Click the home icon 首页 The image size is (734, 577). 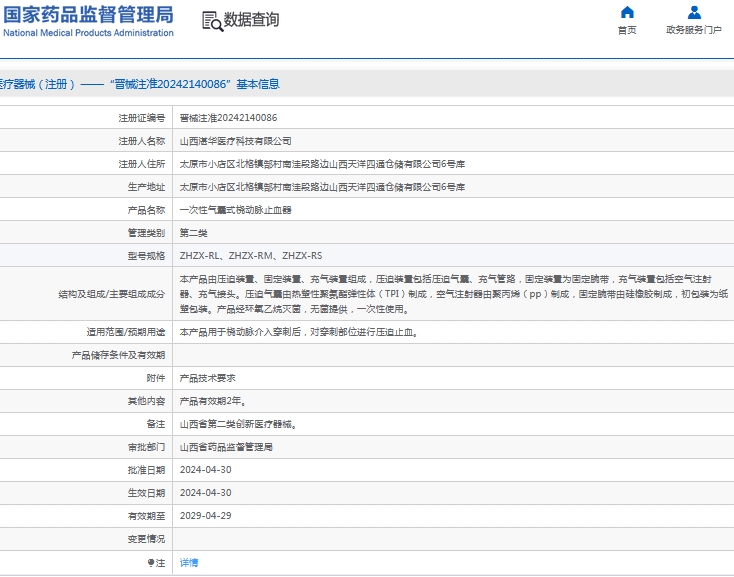(627, 12)
